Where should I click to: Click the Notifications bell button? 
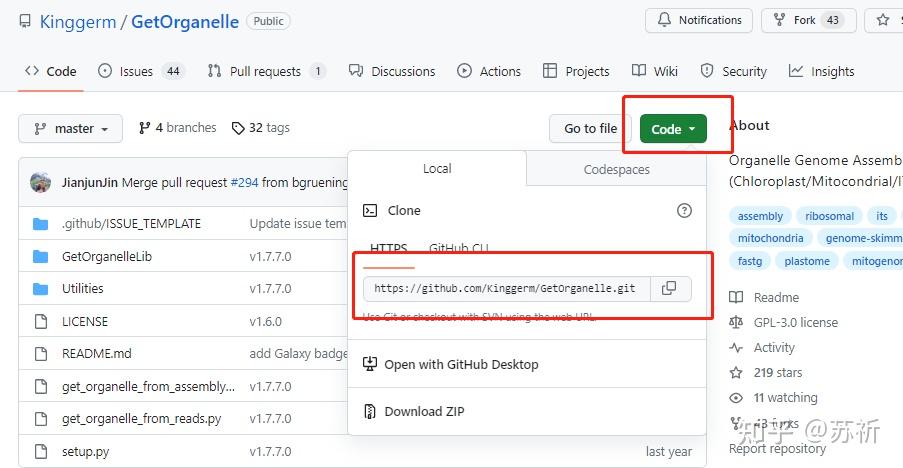[x=700, y=20]
